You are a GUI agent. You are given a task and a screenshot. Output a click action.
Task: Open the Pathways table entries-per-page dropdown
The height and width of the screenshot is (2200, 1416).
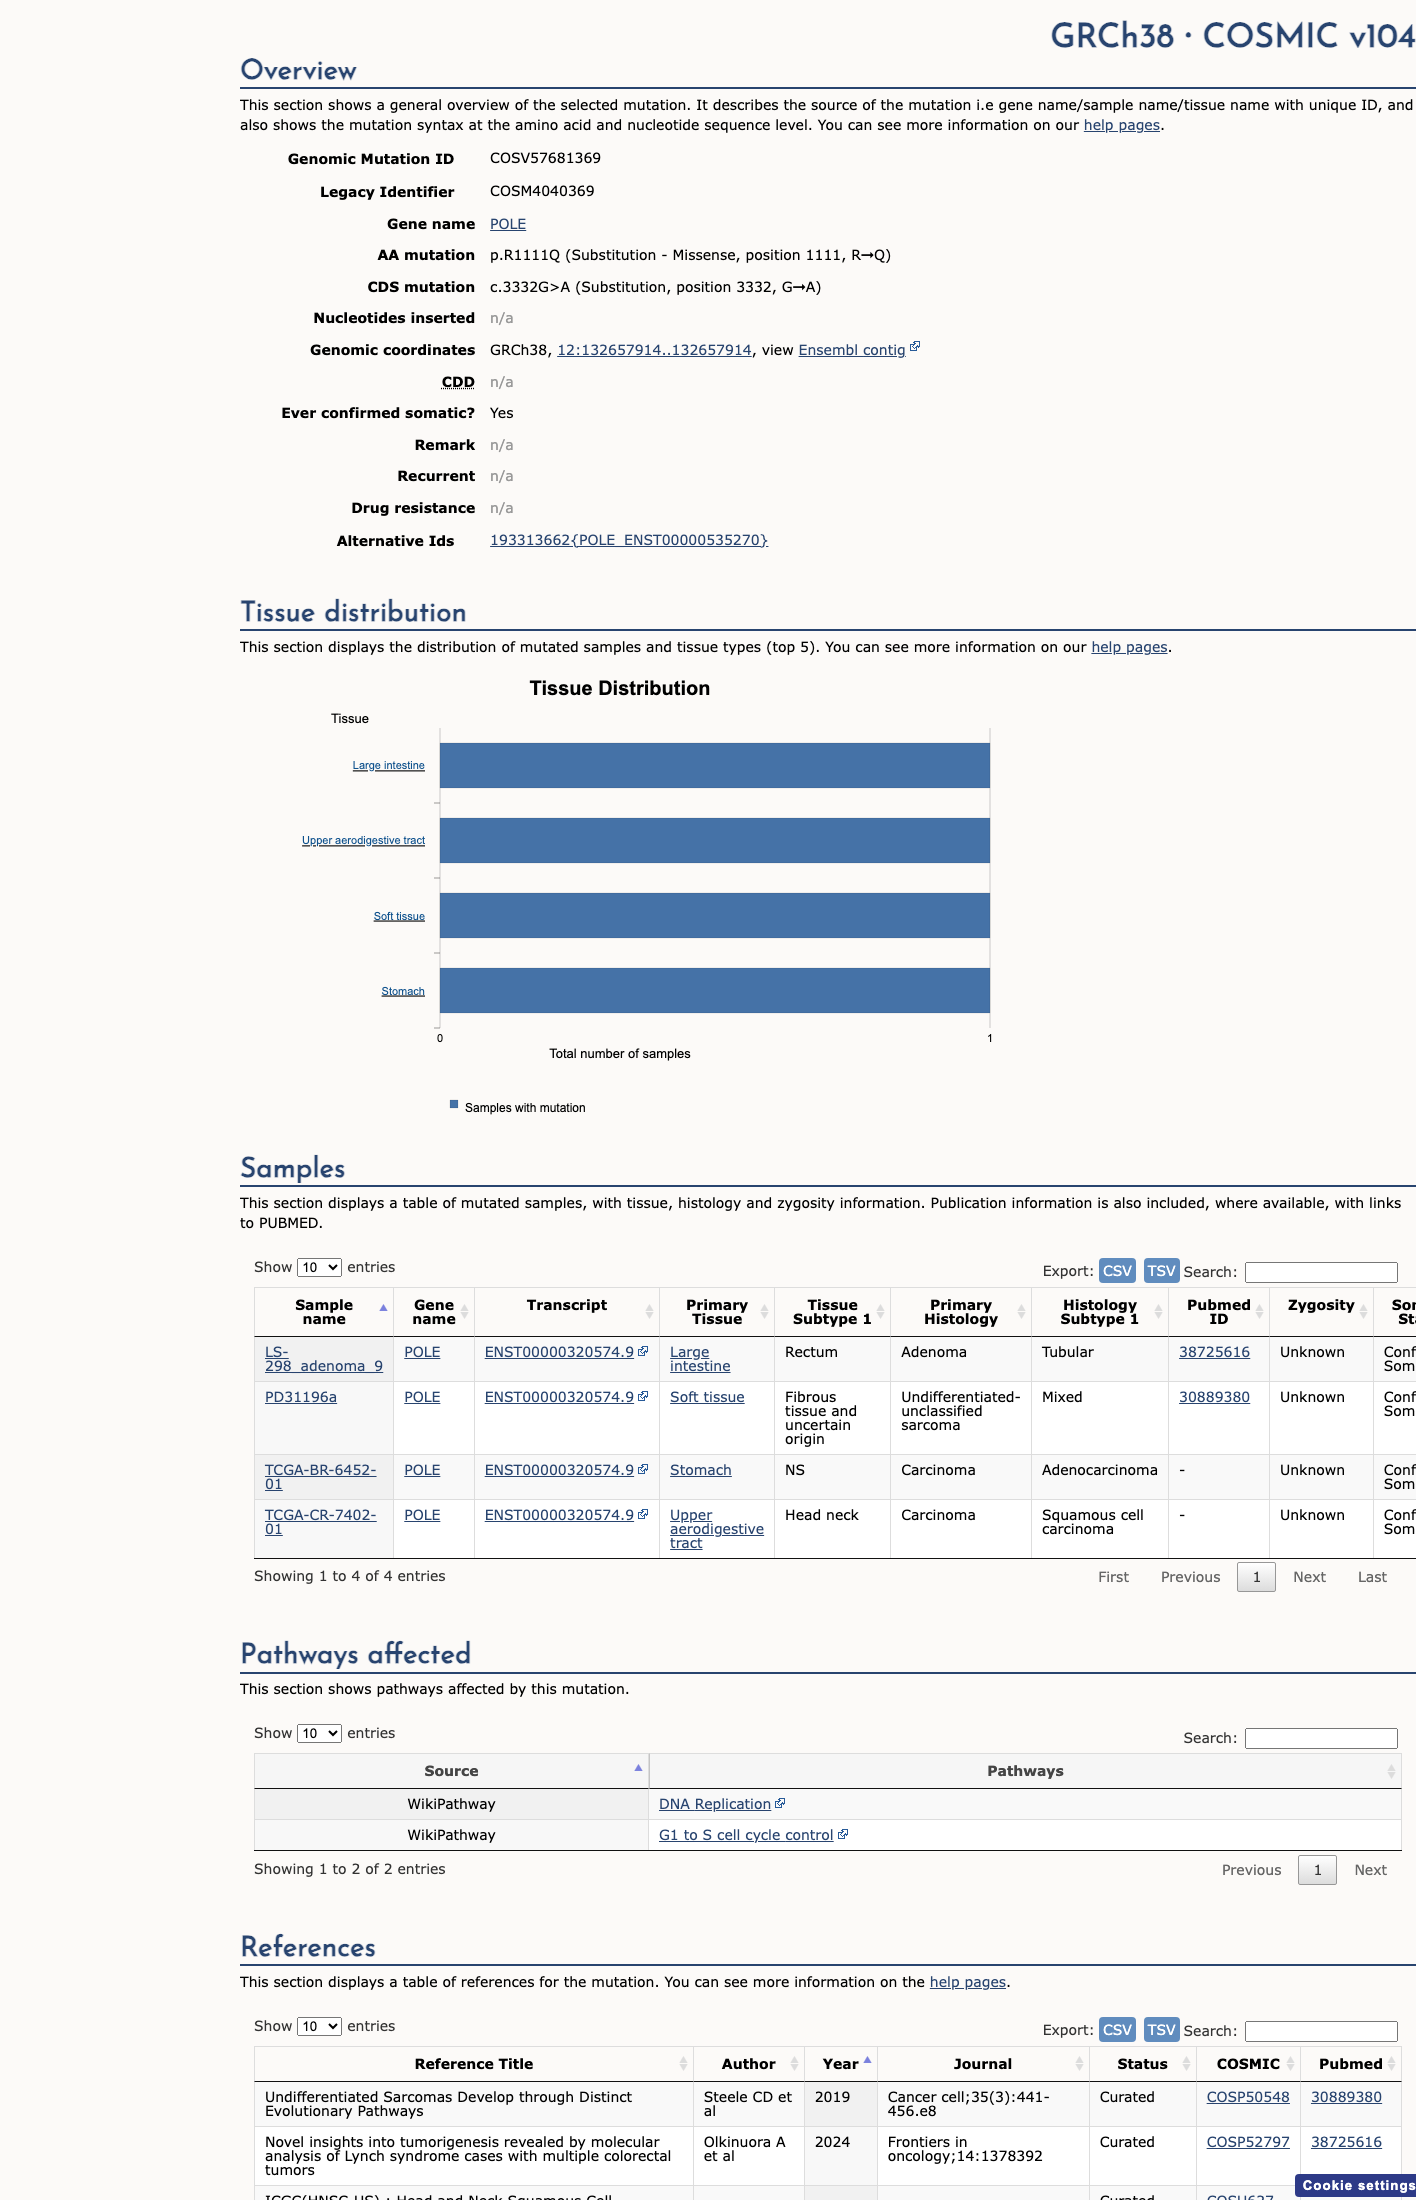tap(319, 1733)
